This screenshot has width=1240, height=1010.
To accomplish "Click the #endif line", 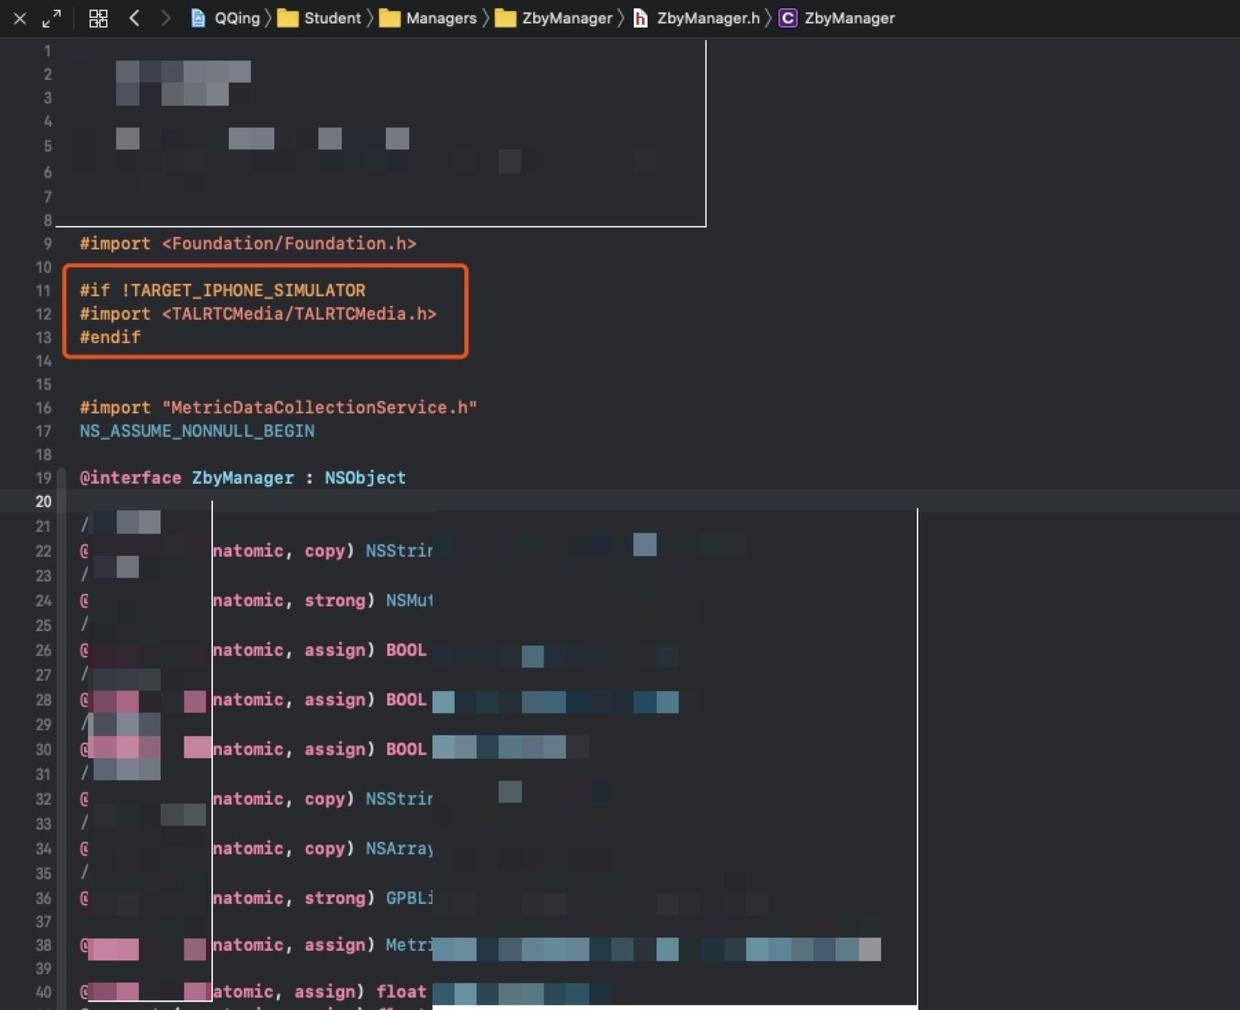I will point(110,337).
